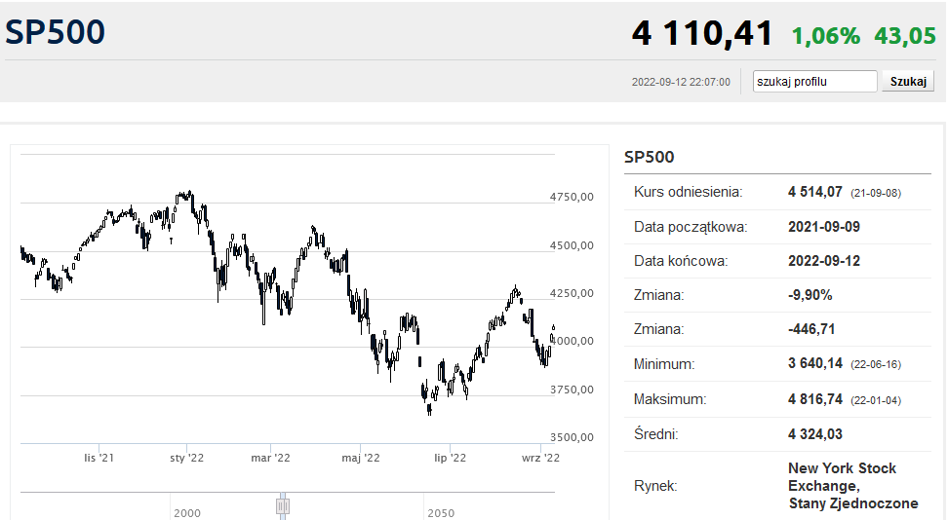The image size is (948, 520).
Task: Click the 1,06% percentage change
Action: click(x=825, y=36)
